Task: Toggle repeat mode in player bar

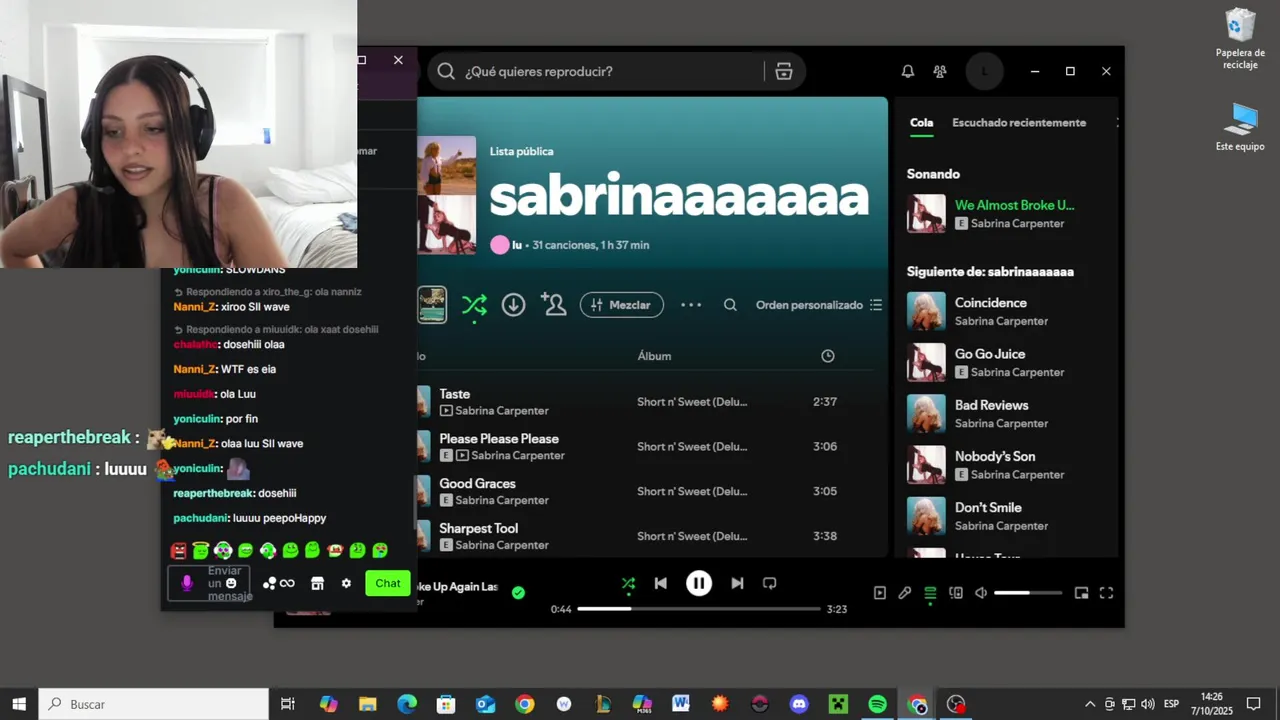Action: 770,583
